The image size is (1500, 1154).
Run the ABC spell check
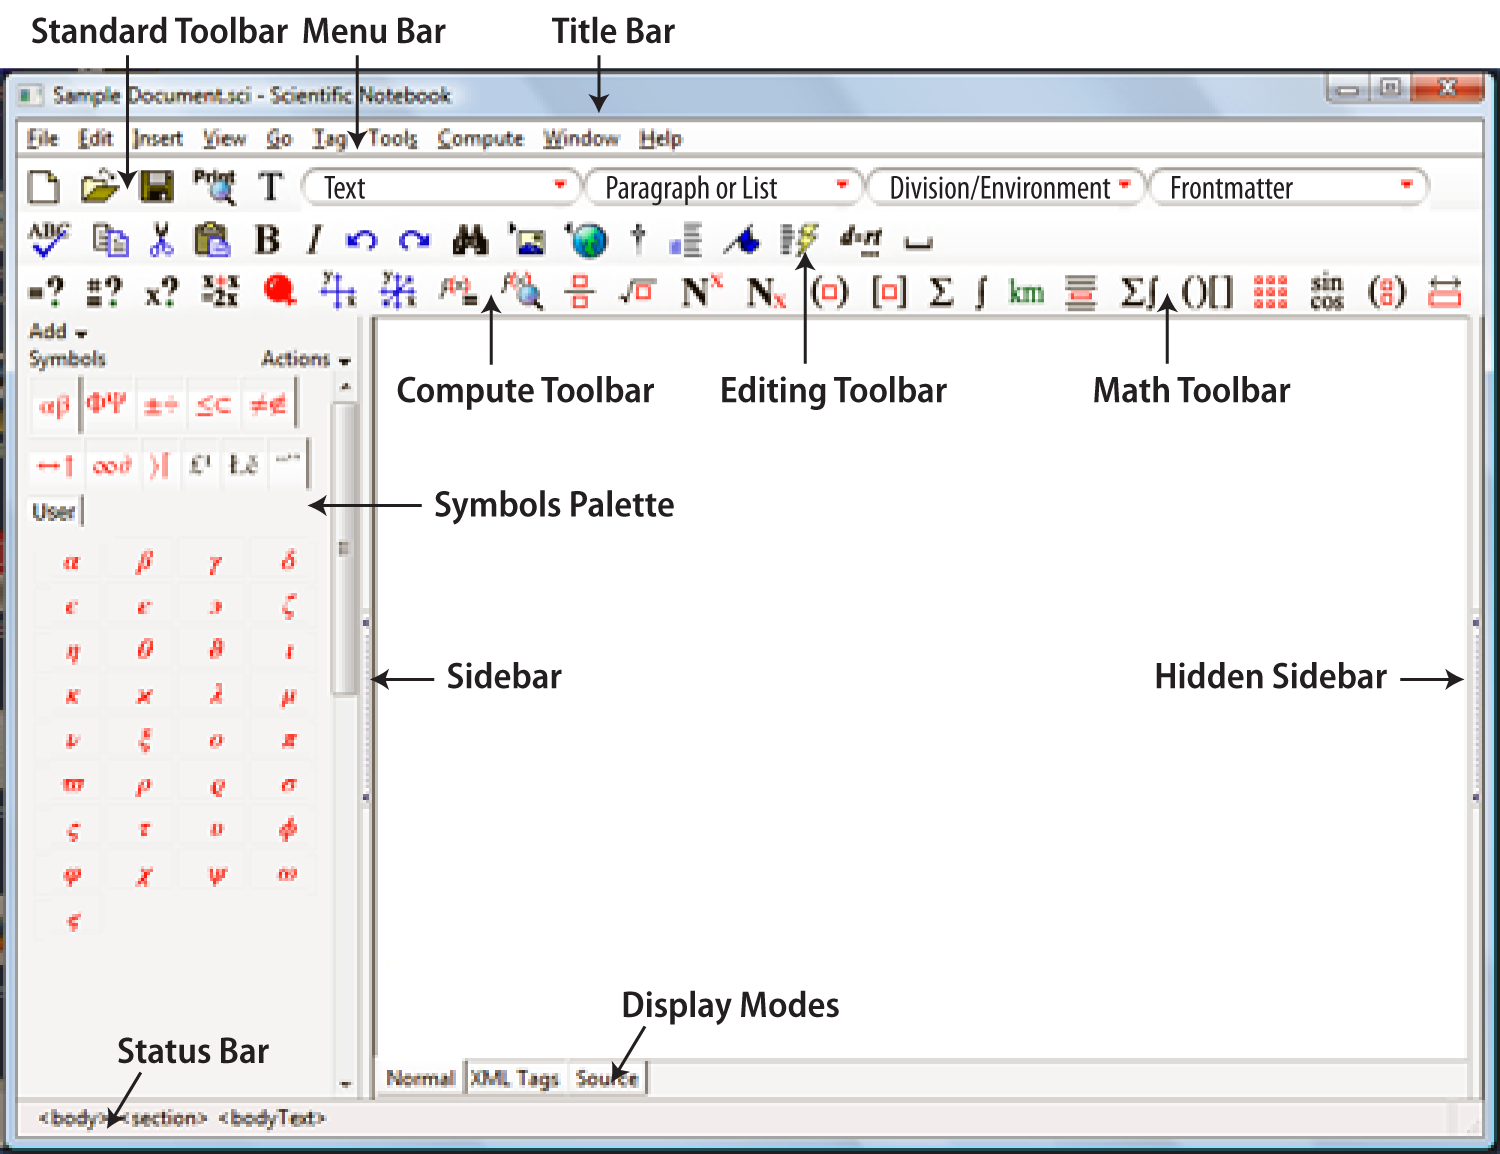(x=48, y=240)
